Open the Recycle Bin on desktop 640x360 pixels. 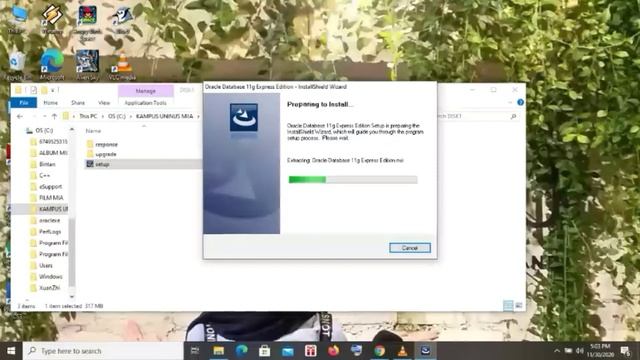tap(17, 65)
